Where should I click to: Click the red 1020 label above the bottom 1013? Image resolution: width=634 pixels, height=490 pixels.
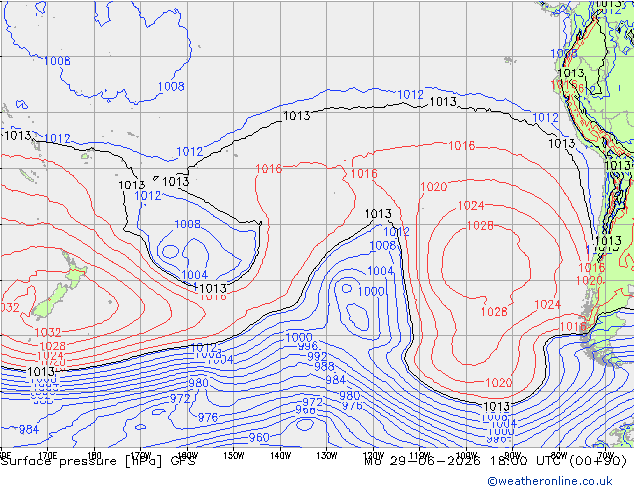click(499, 382)
